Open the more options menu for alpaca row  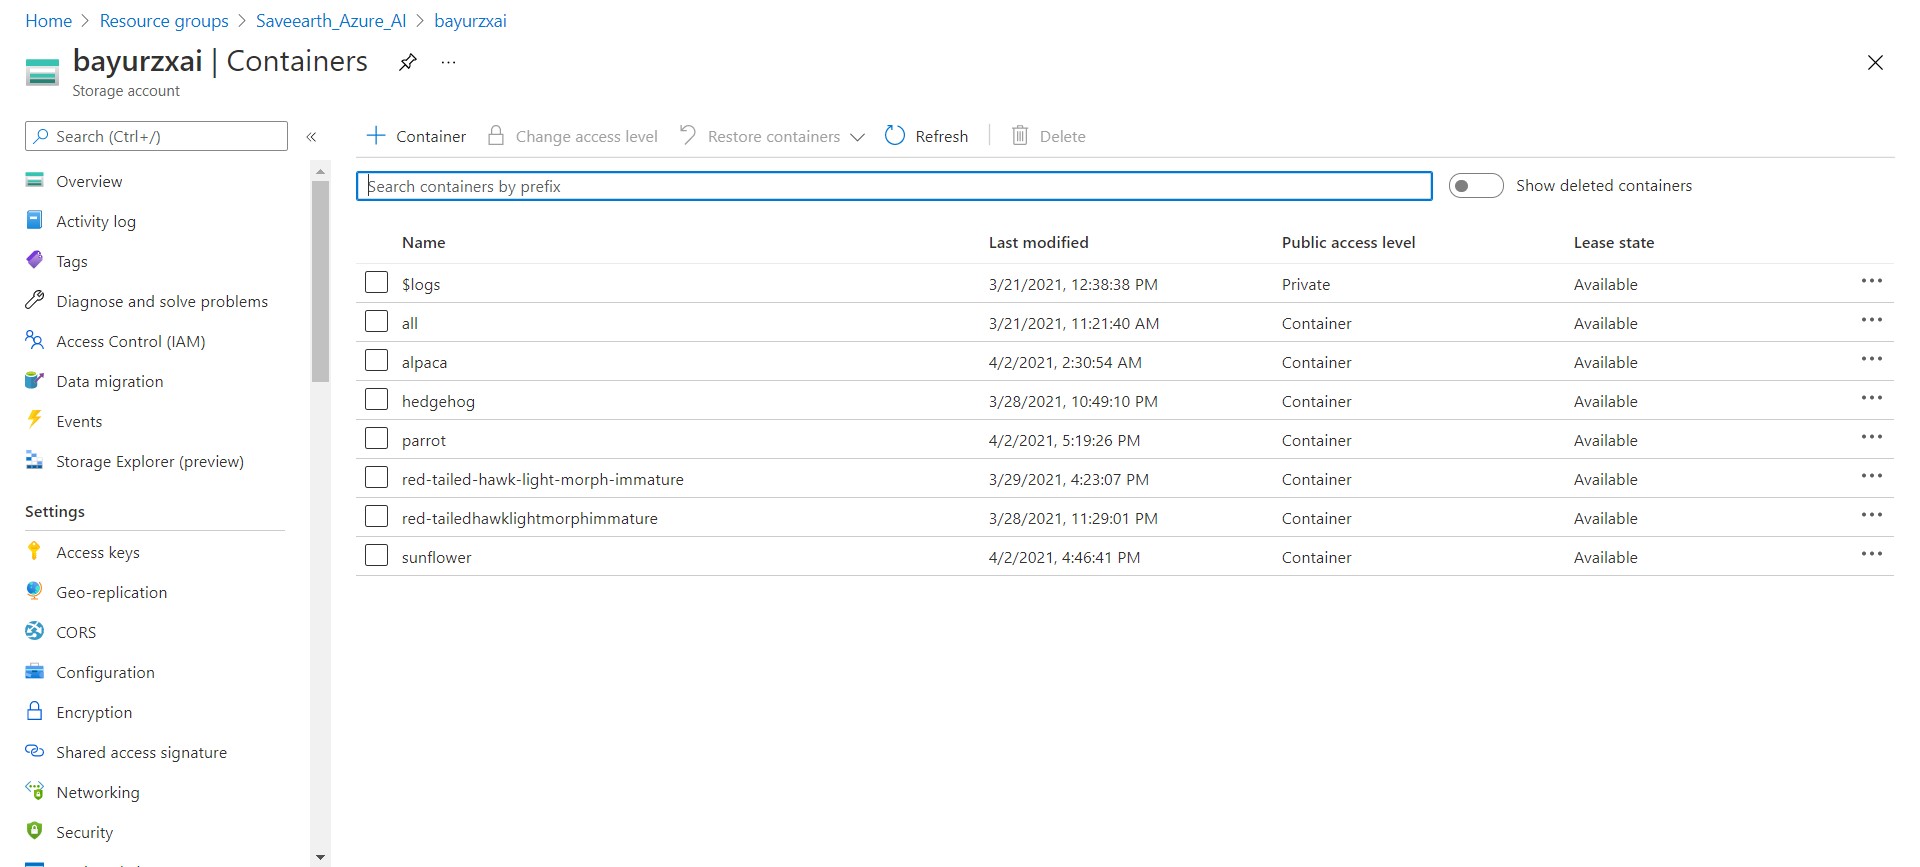pyautogui.click(x=1872, y=359)
